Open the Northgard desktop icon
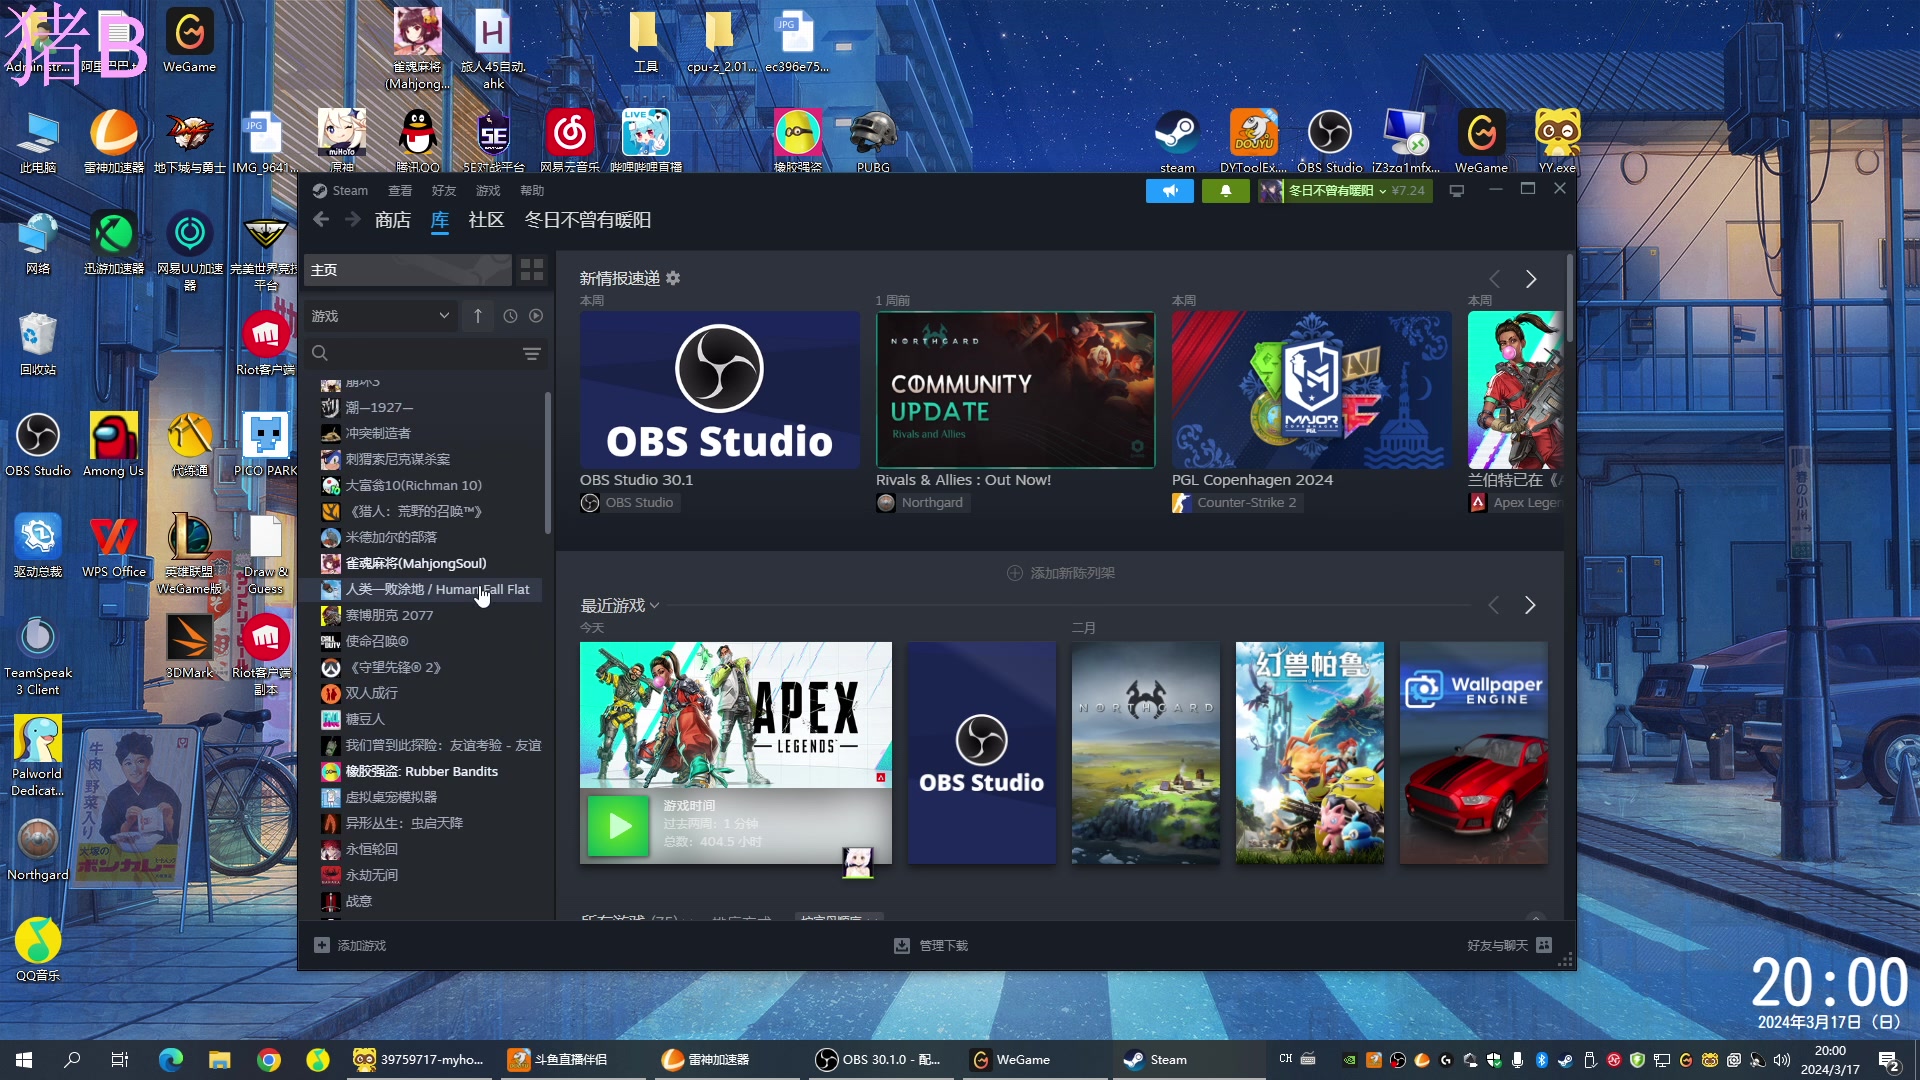The image size is (1920, 1080). point(38,848)
